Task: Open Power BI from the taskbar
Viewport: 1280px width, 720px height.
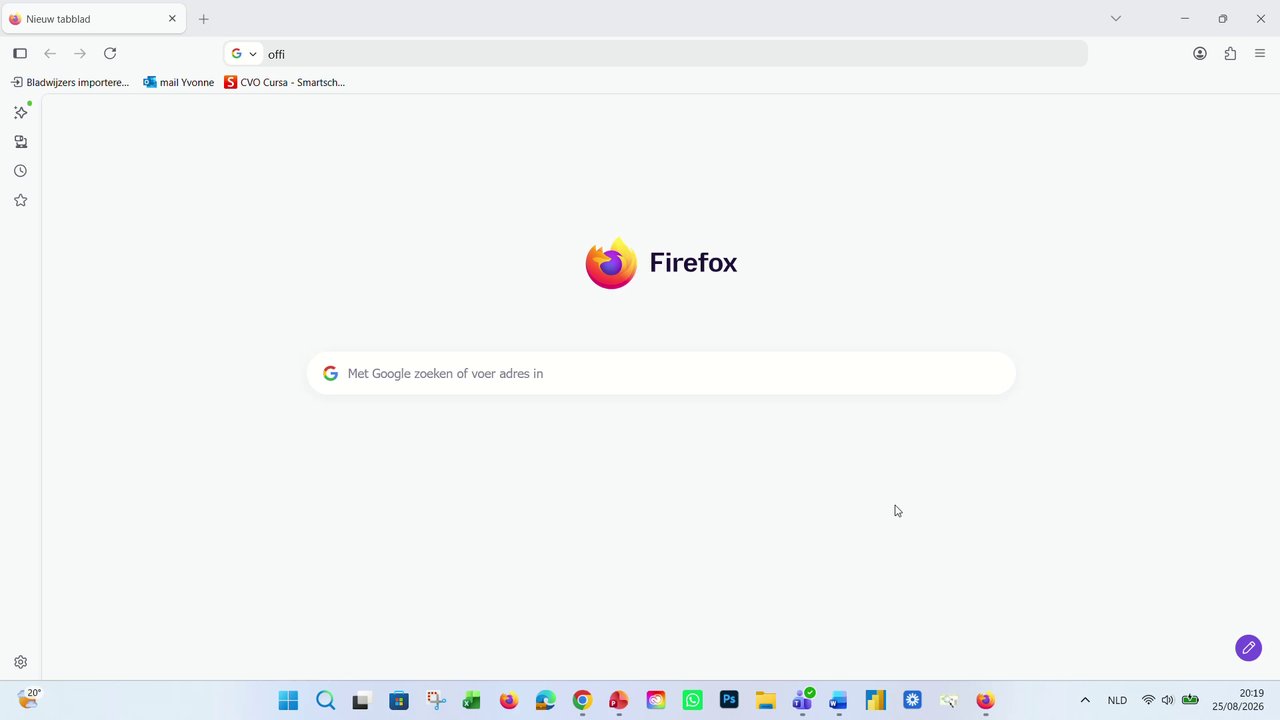Action: coord(876,700)
